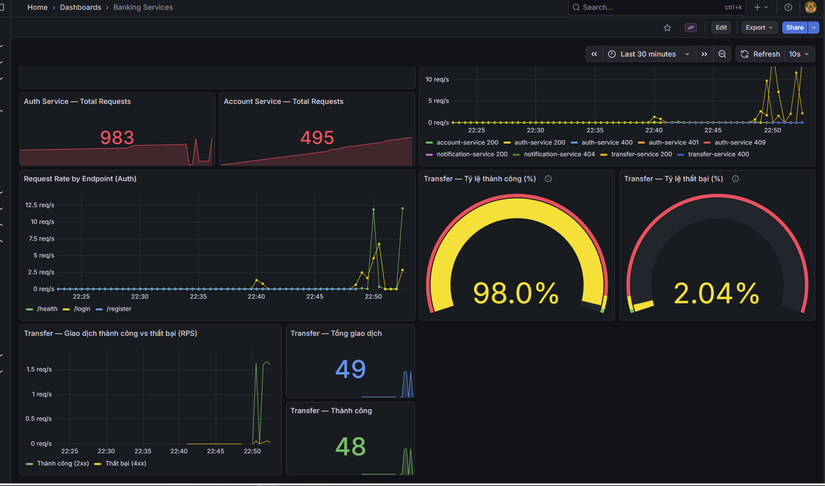825x486 pixels.
Task: Click the Edit button
Action: (x=721, y=28)
